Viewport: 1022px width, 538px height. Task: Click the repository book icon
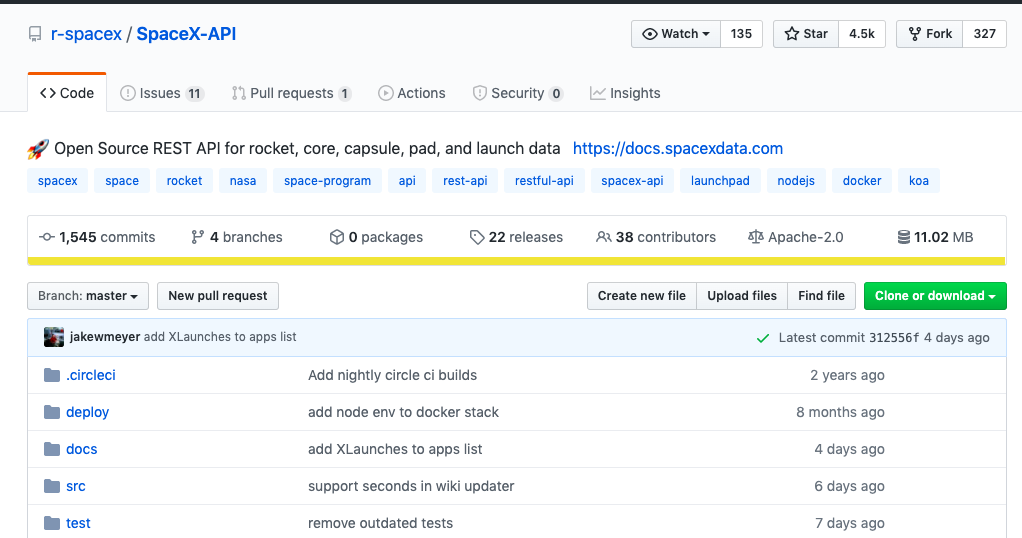[x=35, y=35]
